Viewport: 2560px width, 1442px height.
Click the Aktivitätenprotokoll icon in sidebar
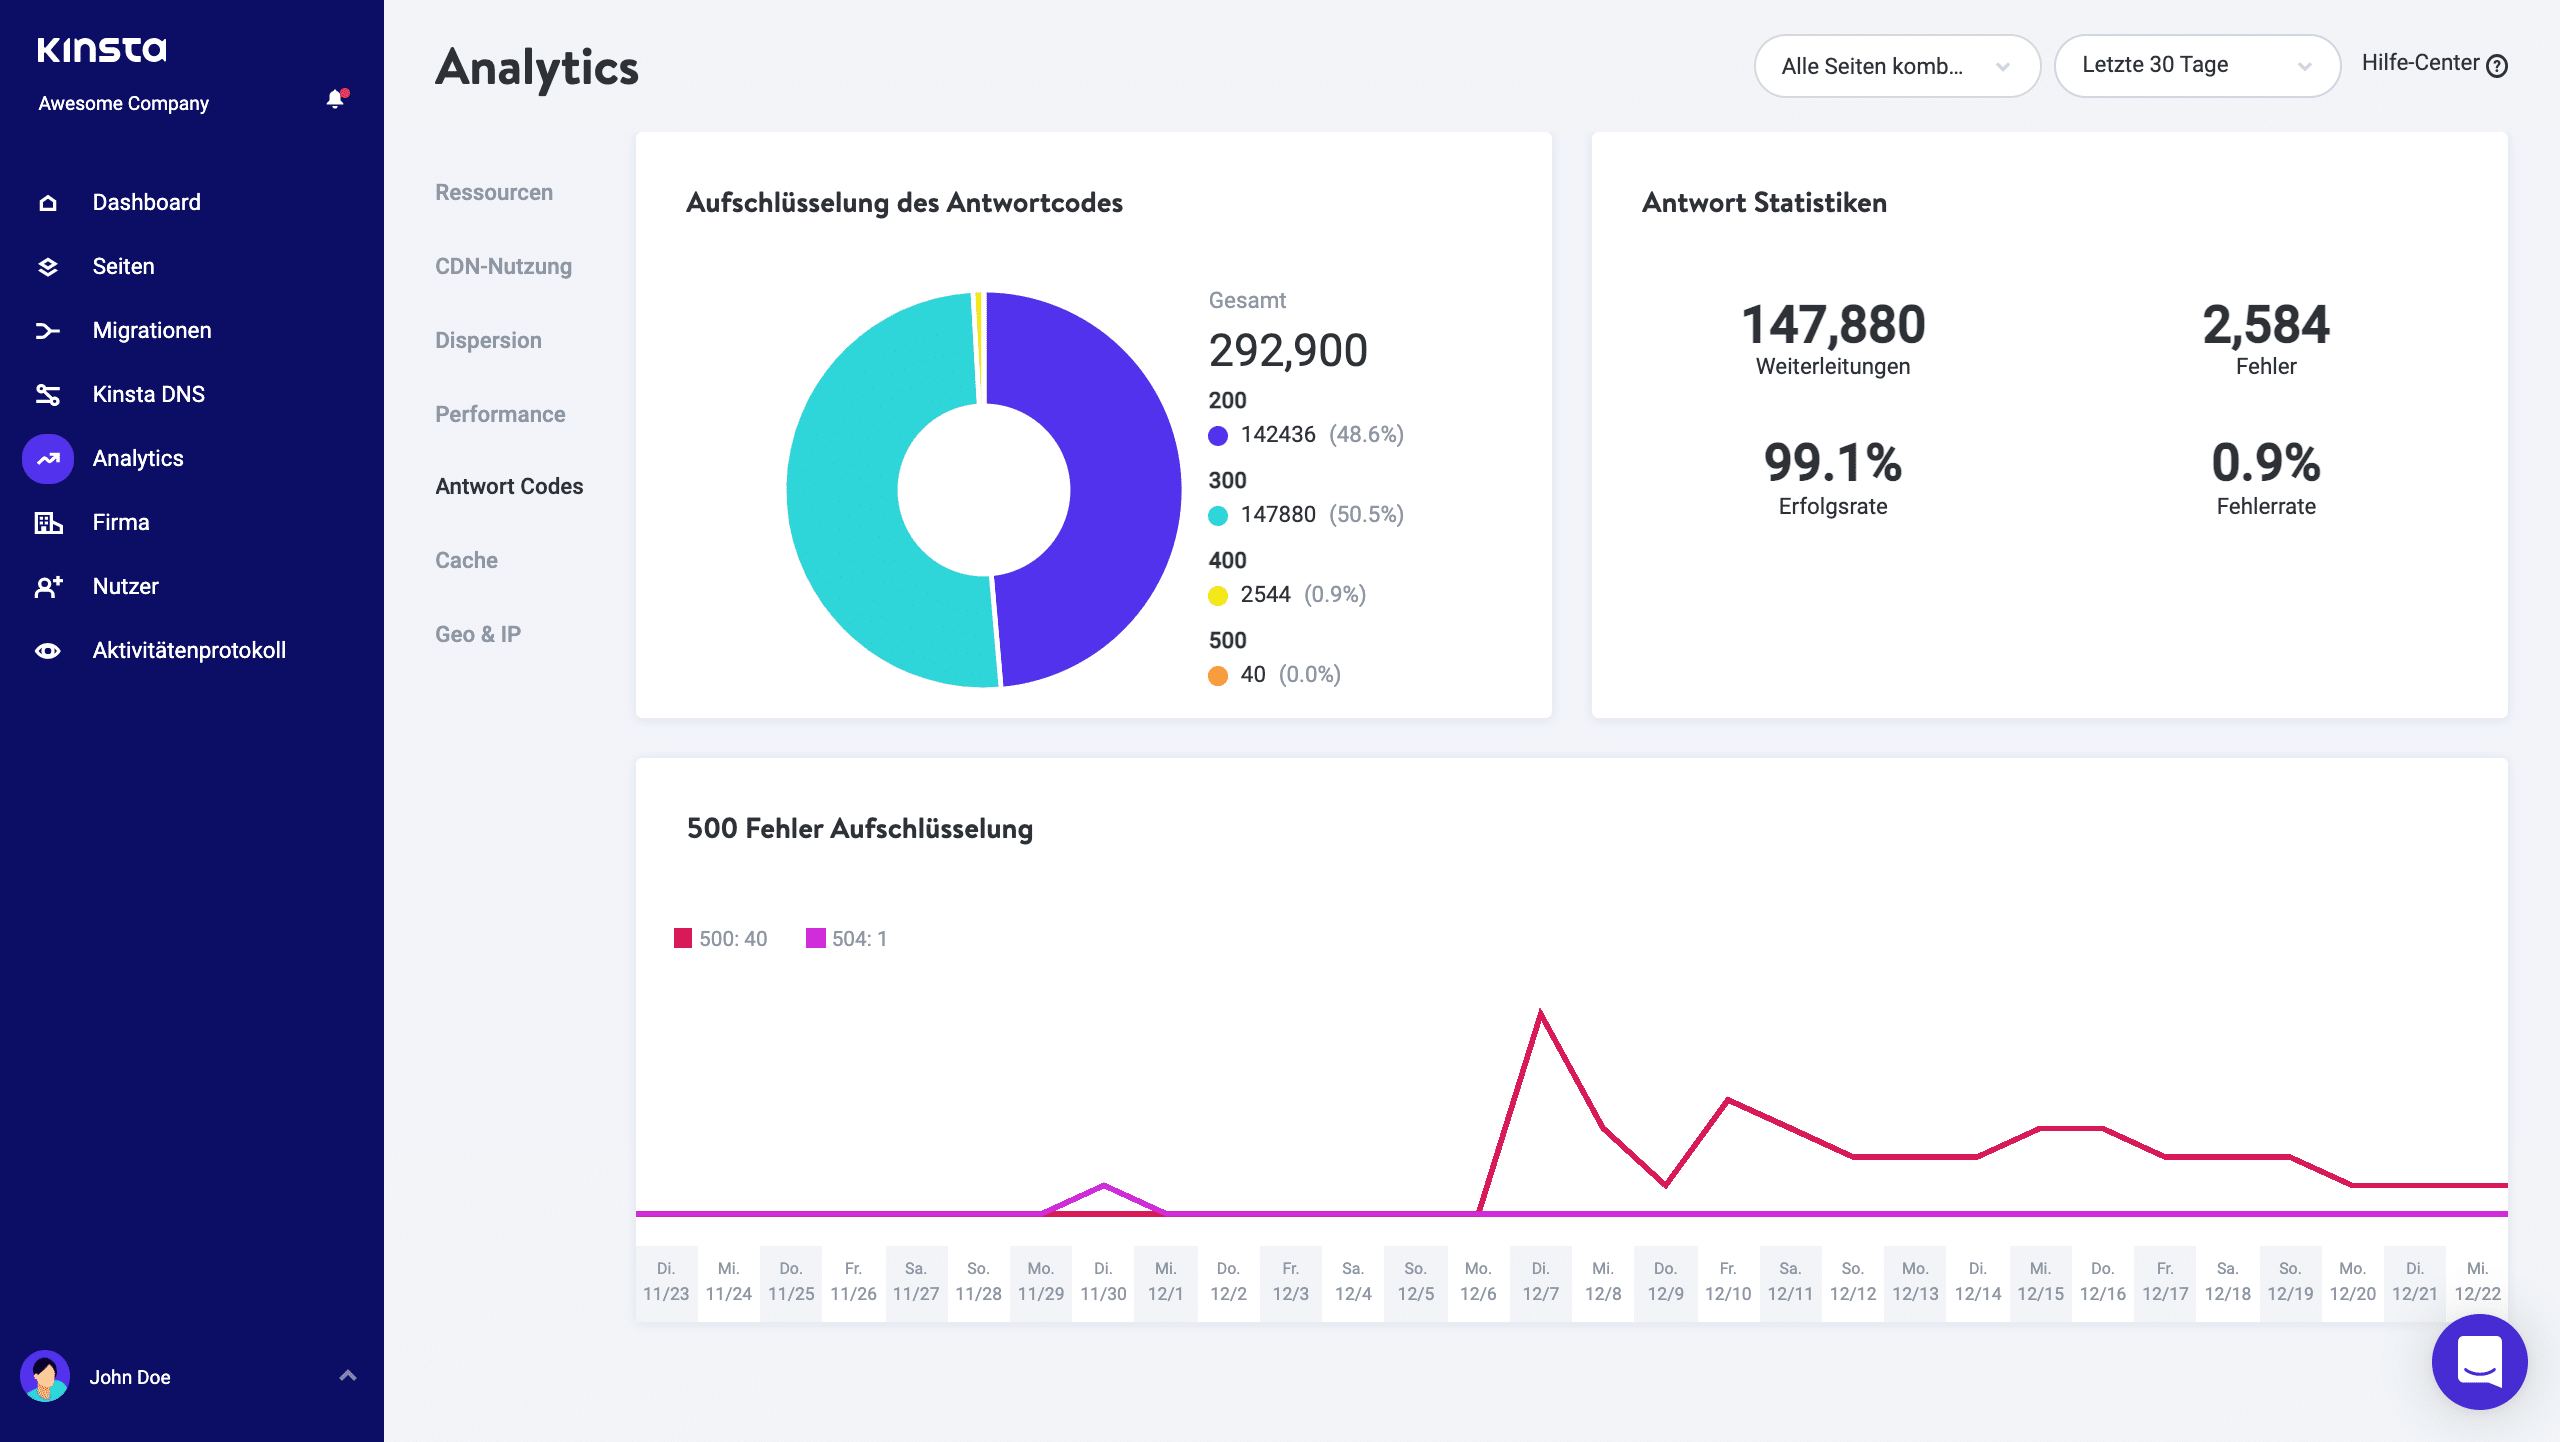click(x=47, y=651)
